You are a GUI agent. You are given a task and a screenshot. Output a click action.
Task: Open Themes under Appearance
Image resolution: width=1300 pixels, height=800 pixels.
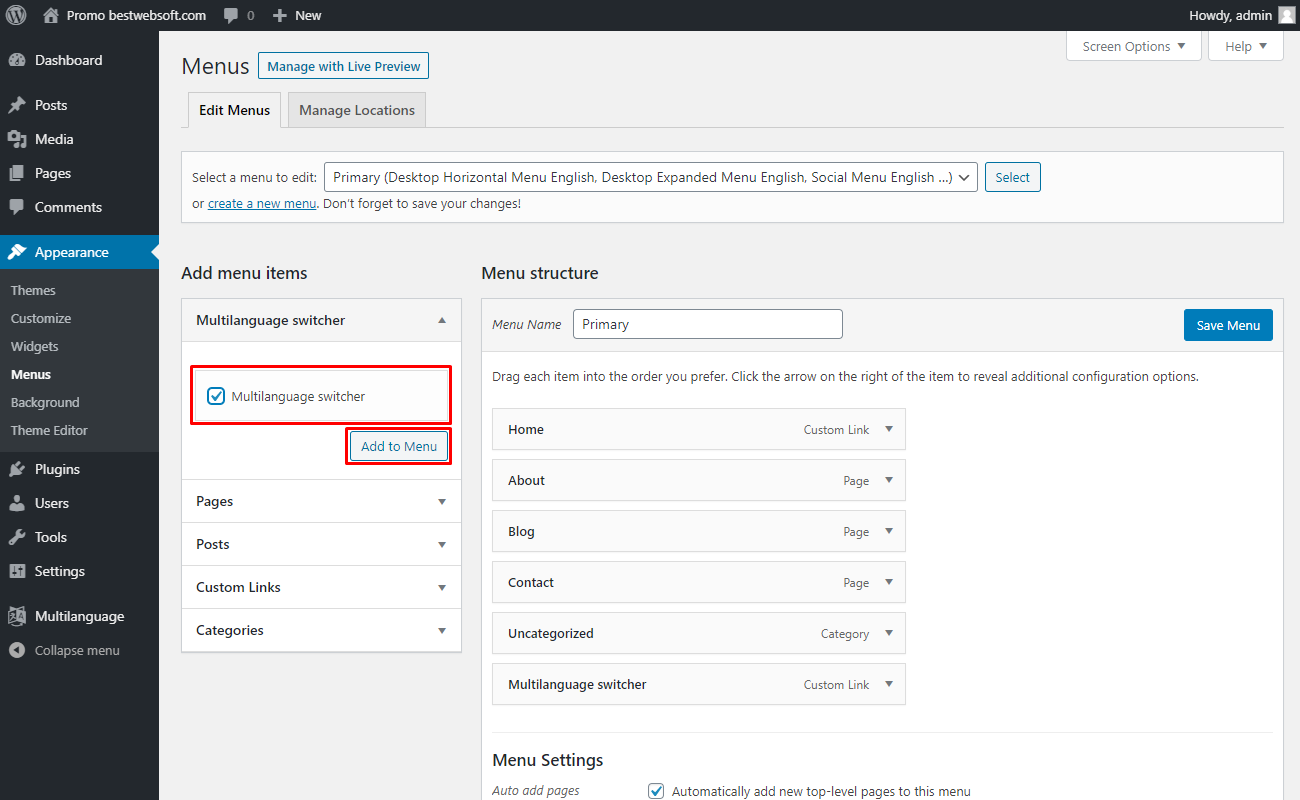pyautogui.click(x=33, y=290)
